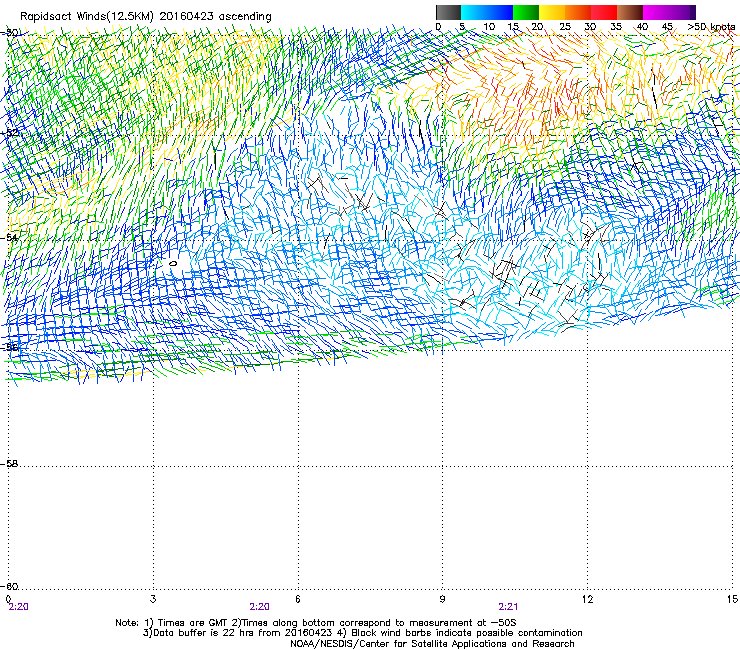Click the '12' longitude axis label
The width and height of the screenshot is (740, 650).
tap(587, 599)
